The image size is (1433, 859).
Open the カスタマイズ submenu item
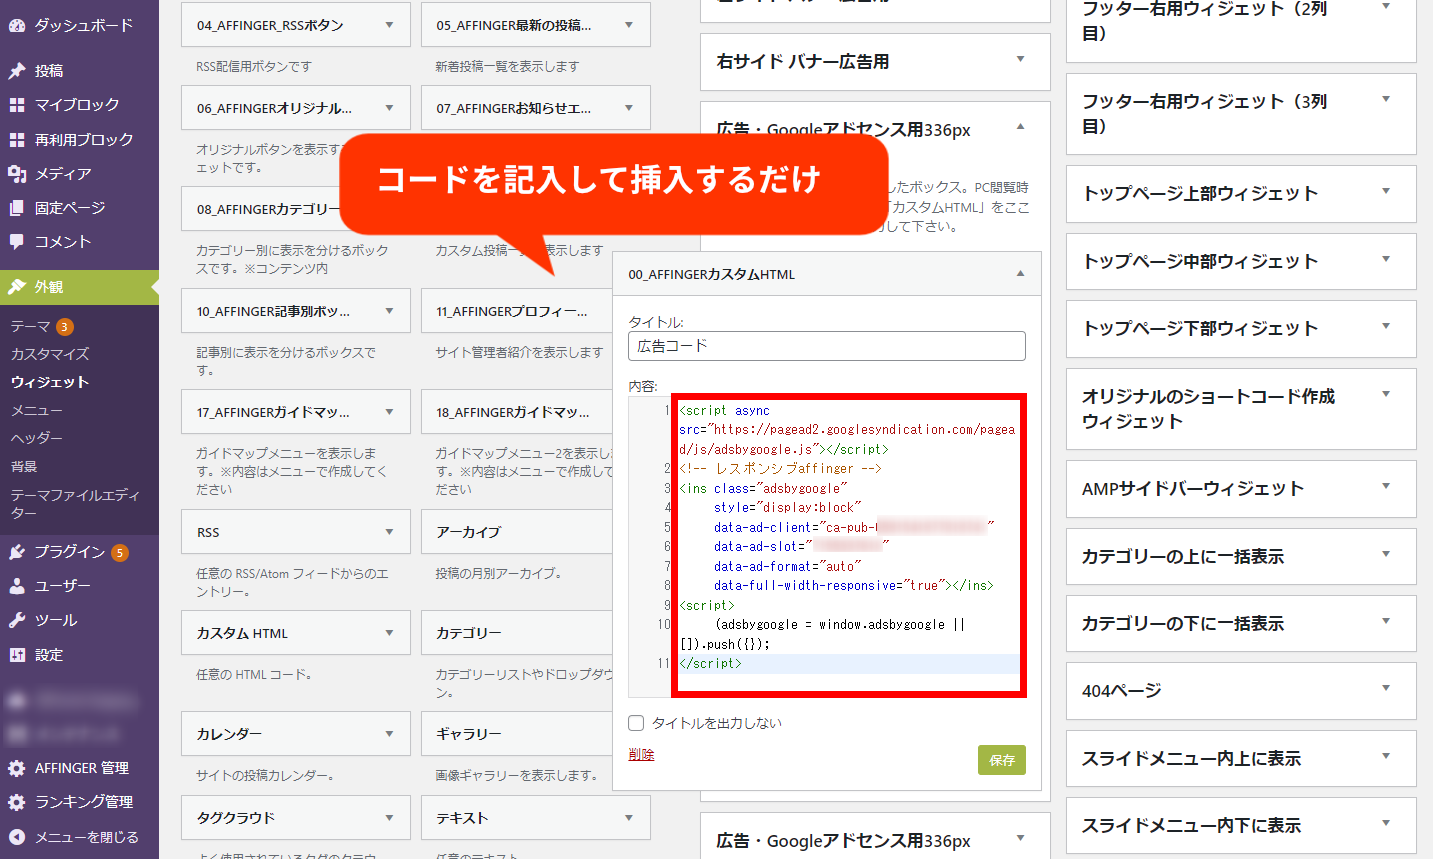point(50,354)
